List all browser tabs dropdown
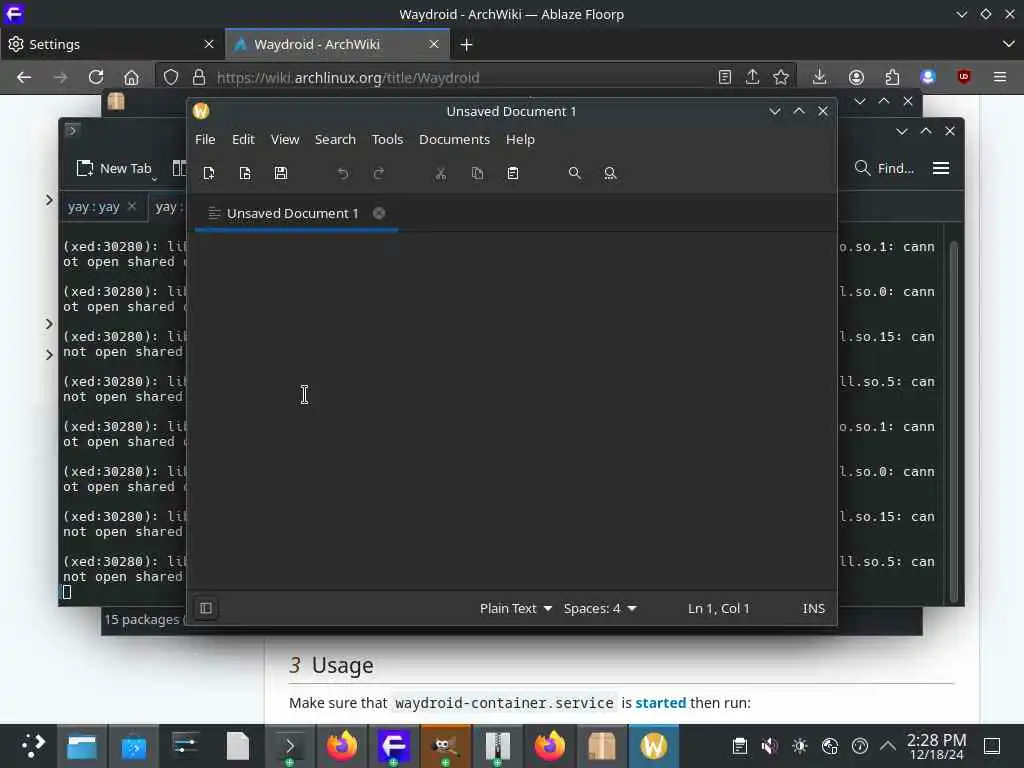 [x=1008, y=44]
